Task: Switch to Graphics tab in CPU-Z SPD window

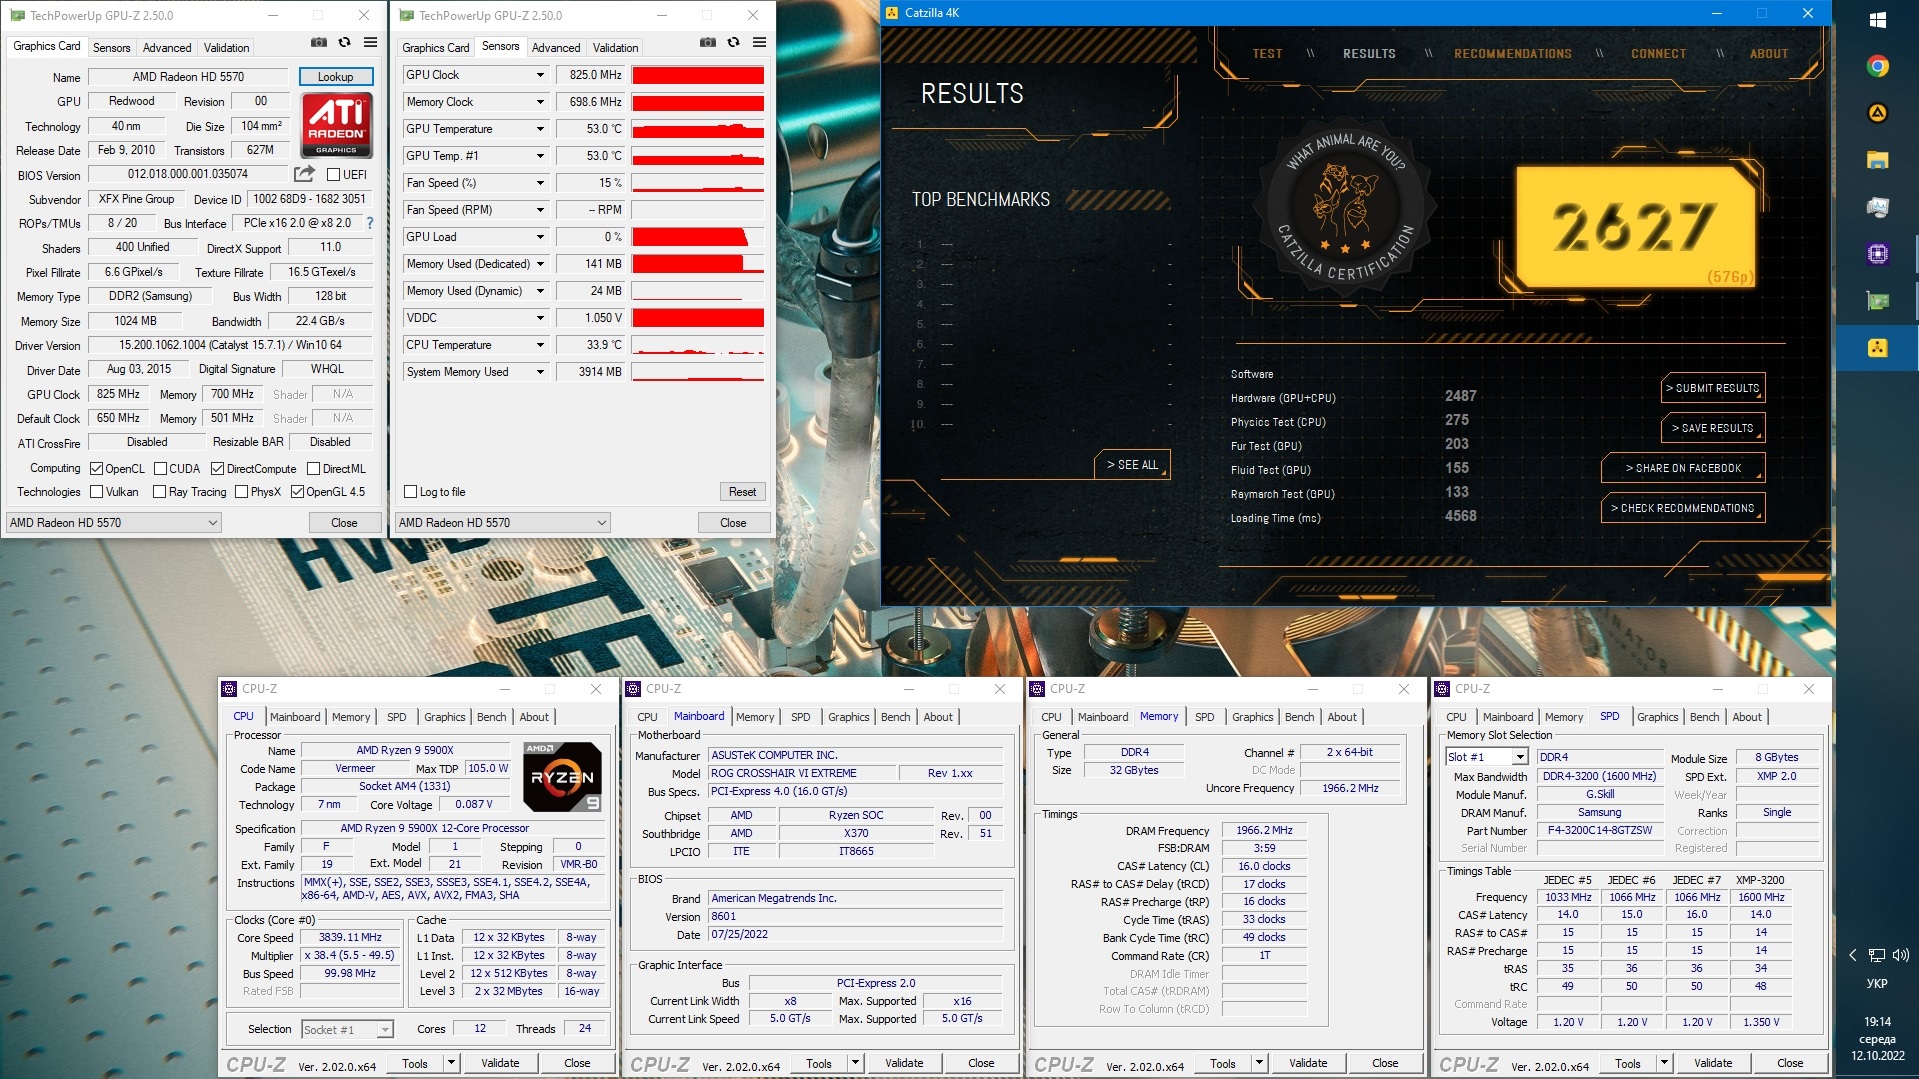Action: tap(1657, 717)
